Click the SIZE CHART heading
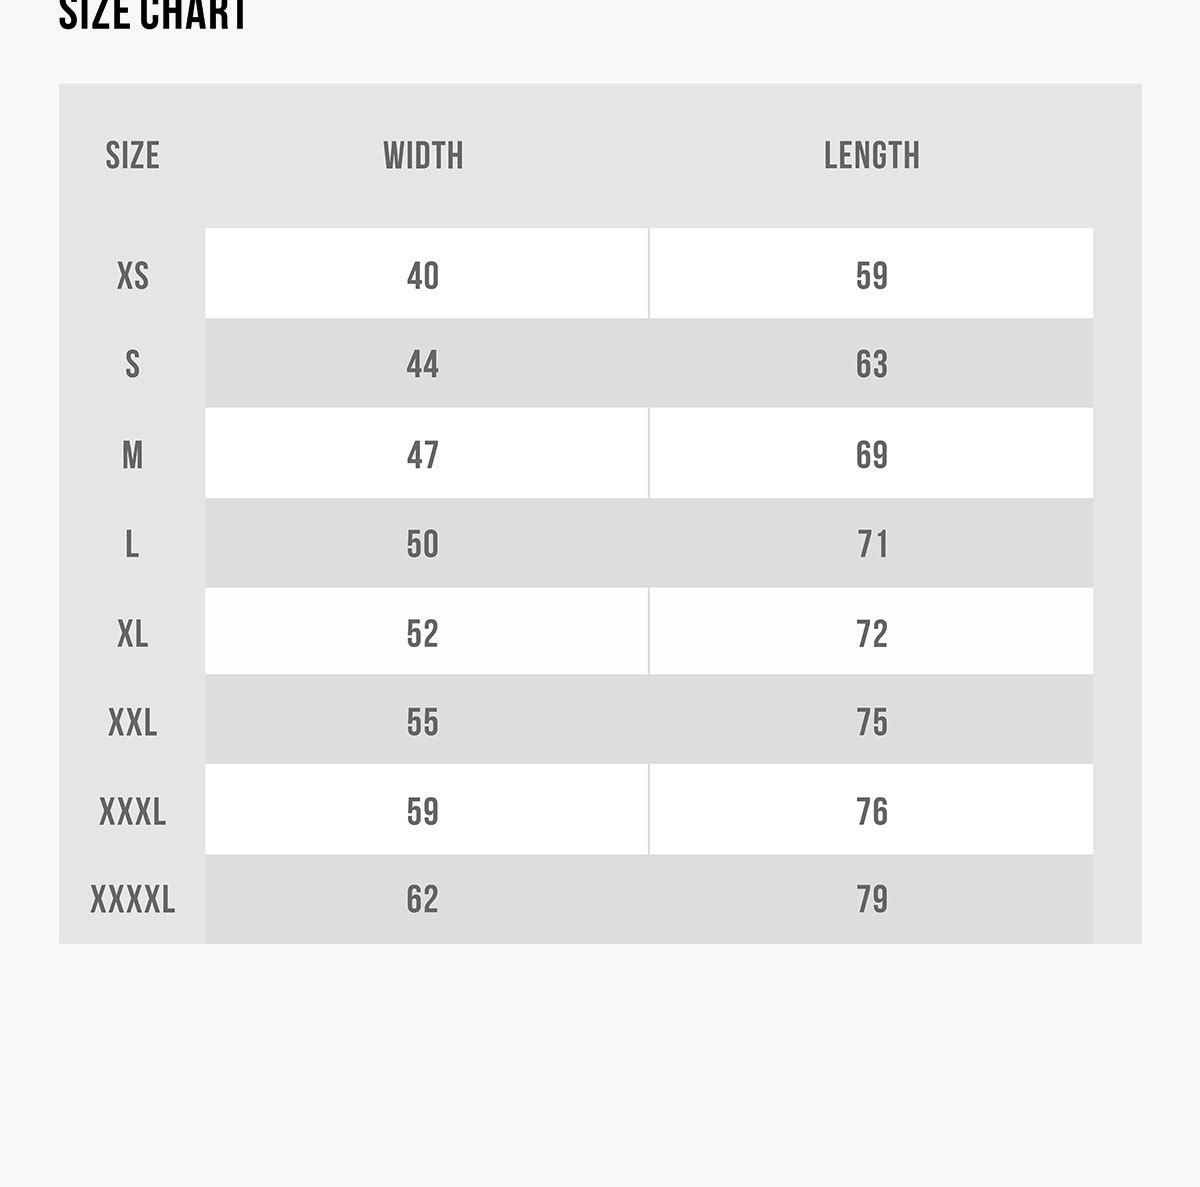The image size is (1200, 1187). (x=153, y=14)
